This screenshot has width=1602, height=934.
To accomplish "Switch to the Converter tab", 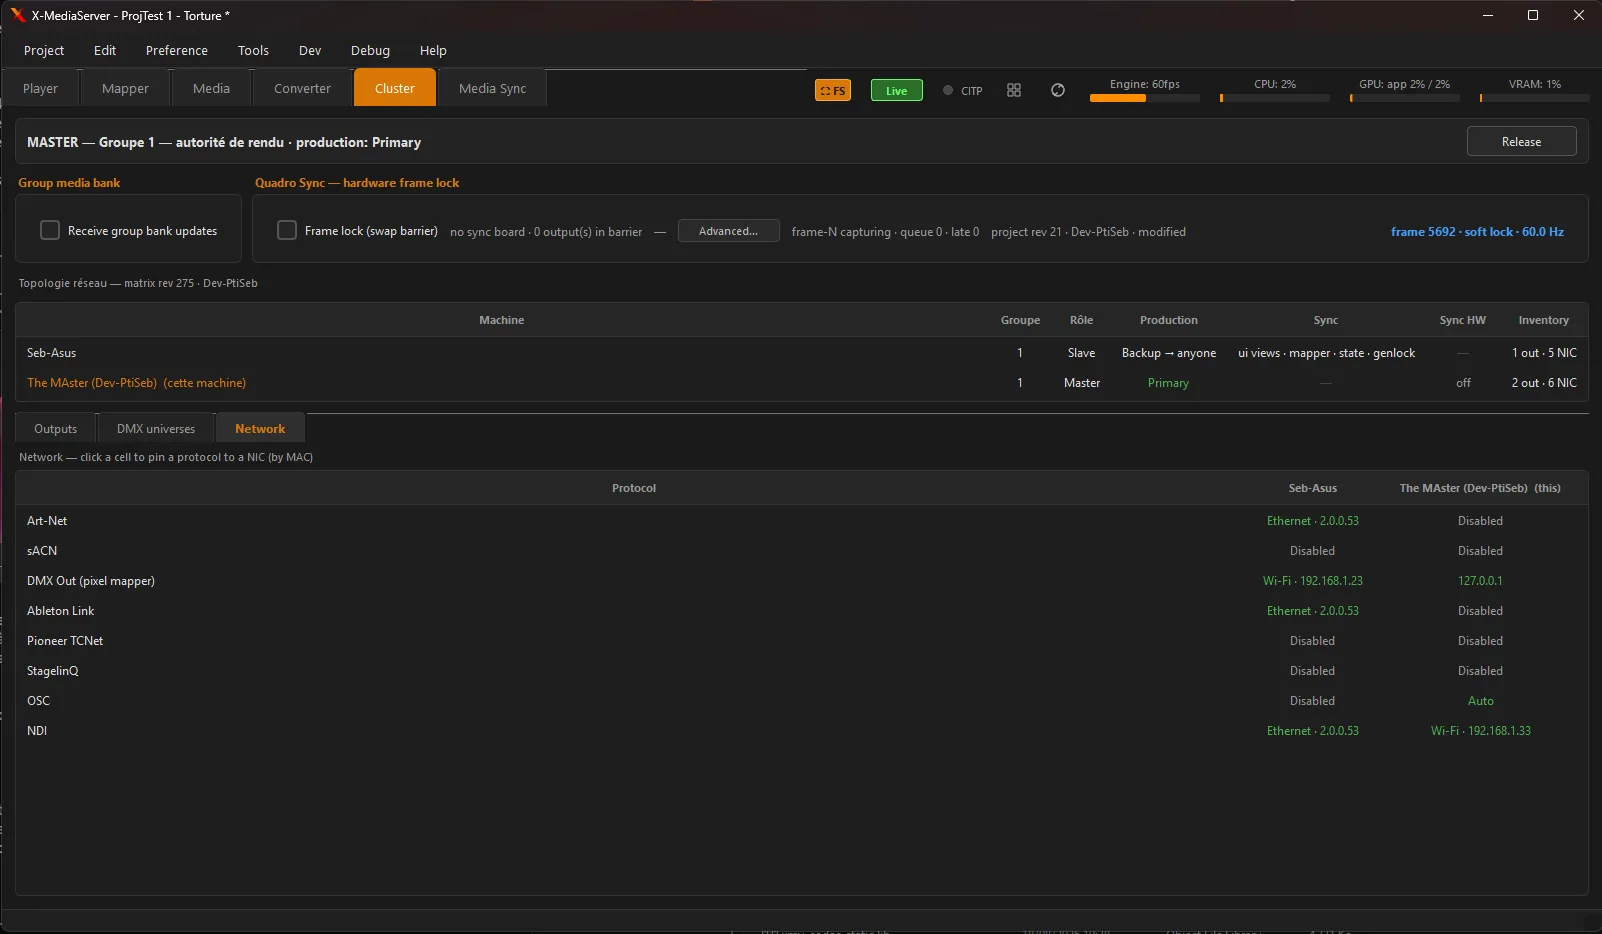I will (302, 88).
